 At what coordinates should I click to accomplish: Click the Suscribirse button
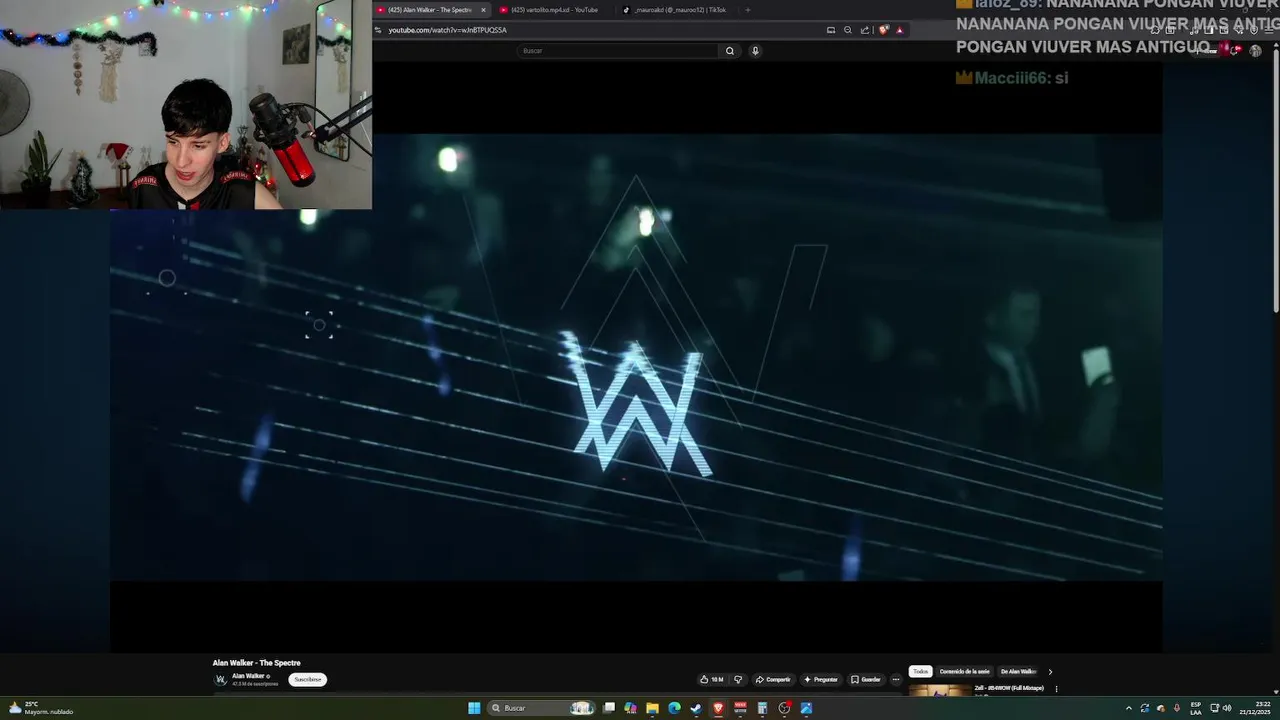[308, 679]
